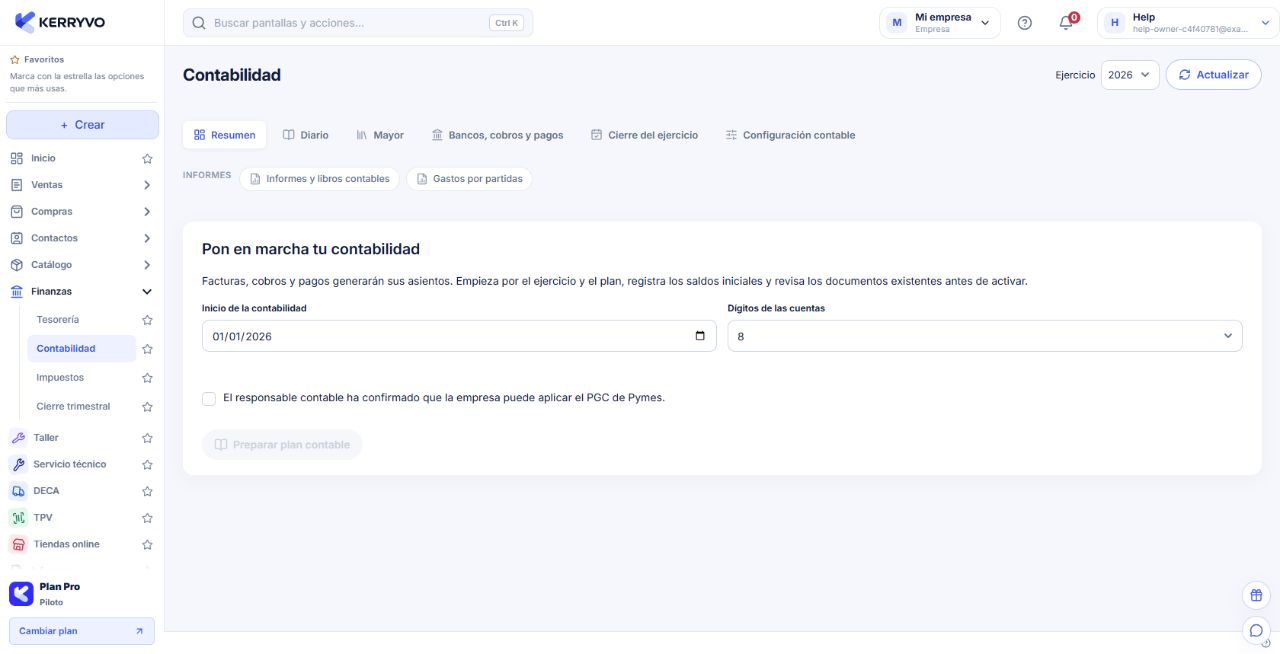This screenshot has width=1280, height=654.
Task: Click the TPV icon
Action: [18, 518]
